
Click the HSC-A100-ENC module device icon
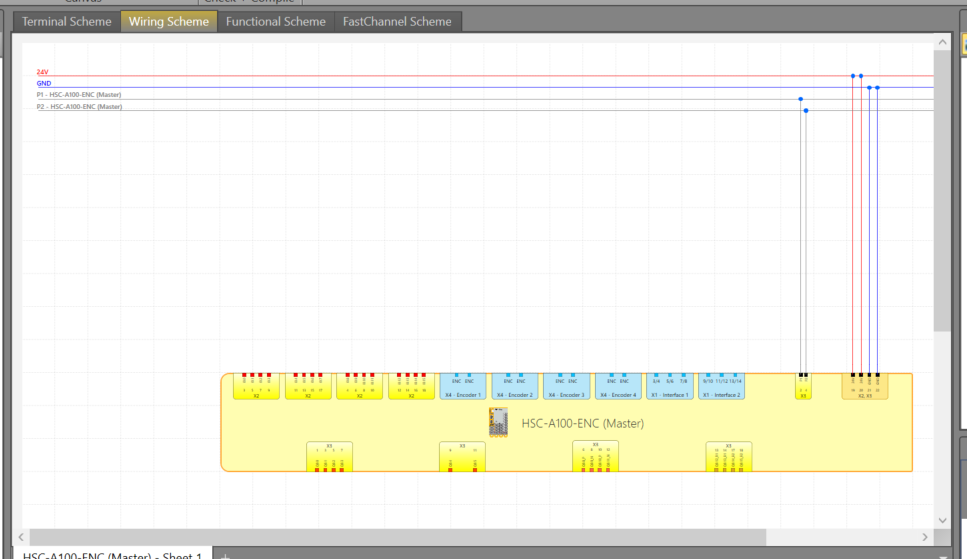click(498, 423)
